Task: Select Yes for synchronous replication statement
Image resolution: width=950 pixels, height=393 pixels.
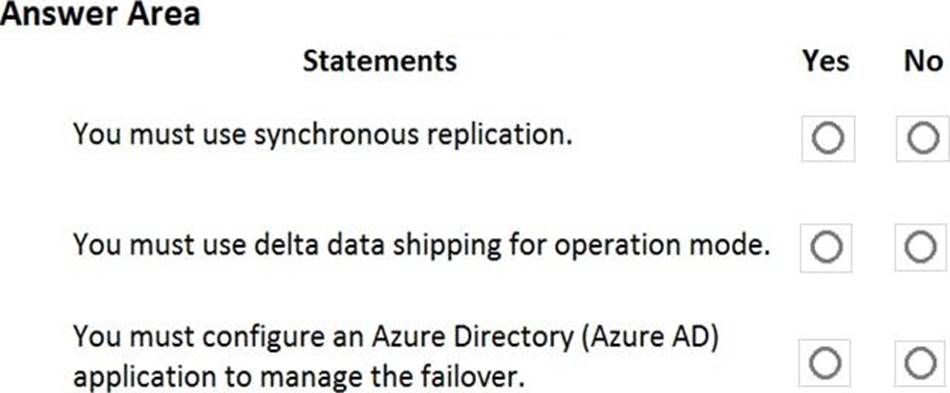Action: coord(828,139)
